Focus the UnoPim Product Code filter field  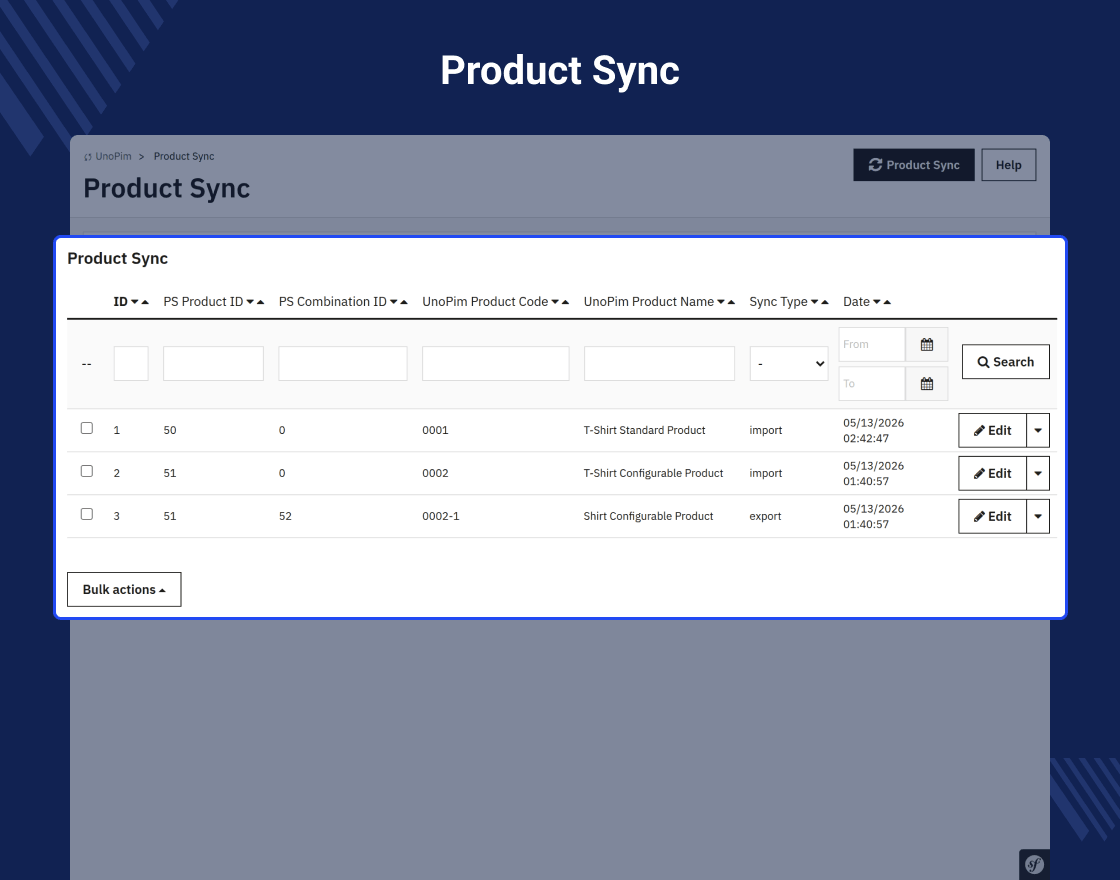tap(496, 364)
